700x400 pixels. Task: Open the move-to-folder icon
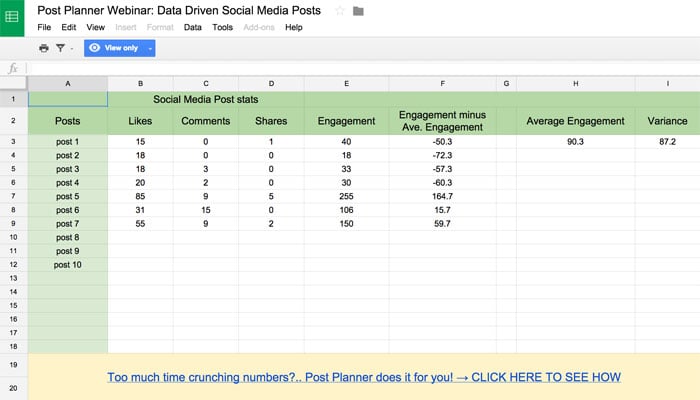pos(358,11)
